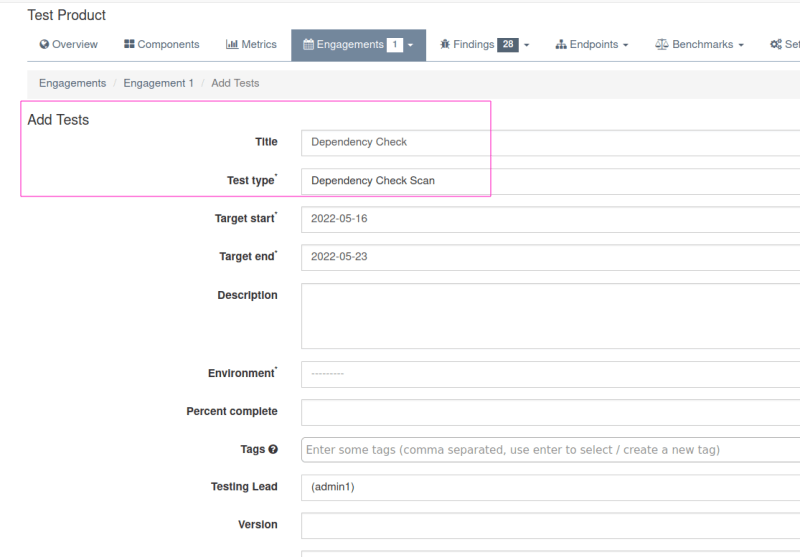Viewport: 800px width, 557px height.
Task: Click the Add Tests form heading
Action: pos(58,120)
